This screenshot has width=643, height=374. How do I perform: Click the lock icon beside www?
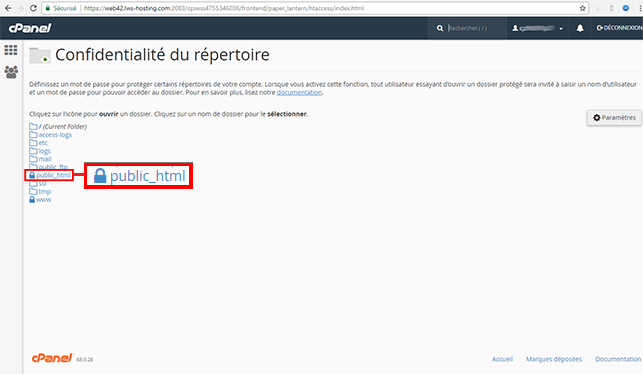point(32,200)
